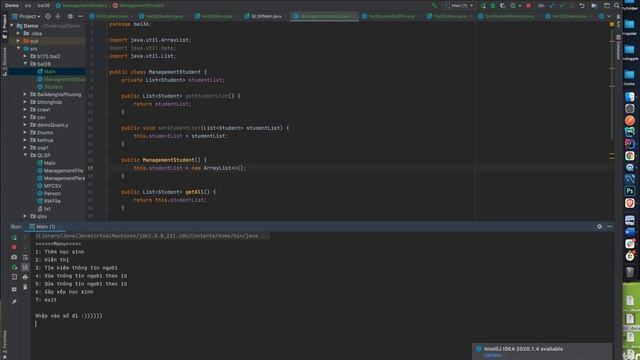Start Debug with the bug icon
Image resolution: width=640 pixels, height=360 pixels.
click(493, 6)
